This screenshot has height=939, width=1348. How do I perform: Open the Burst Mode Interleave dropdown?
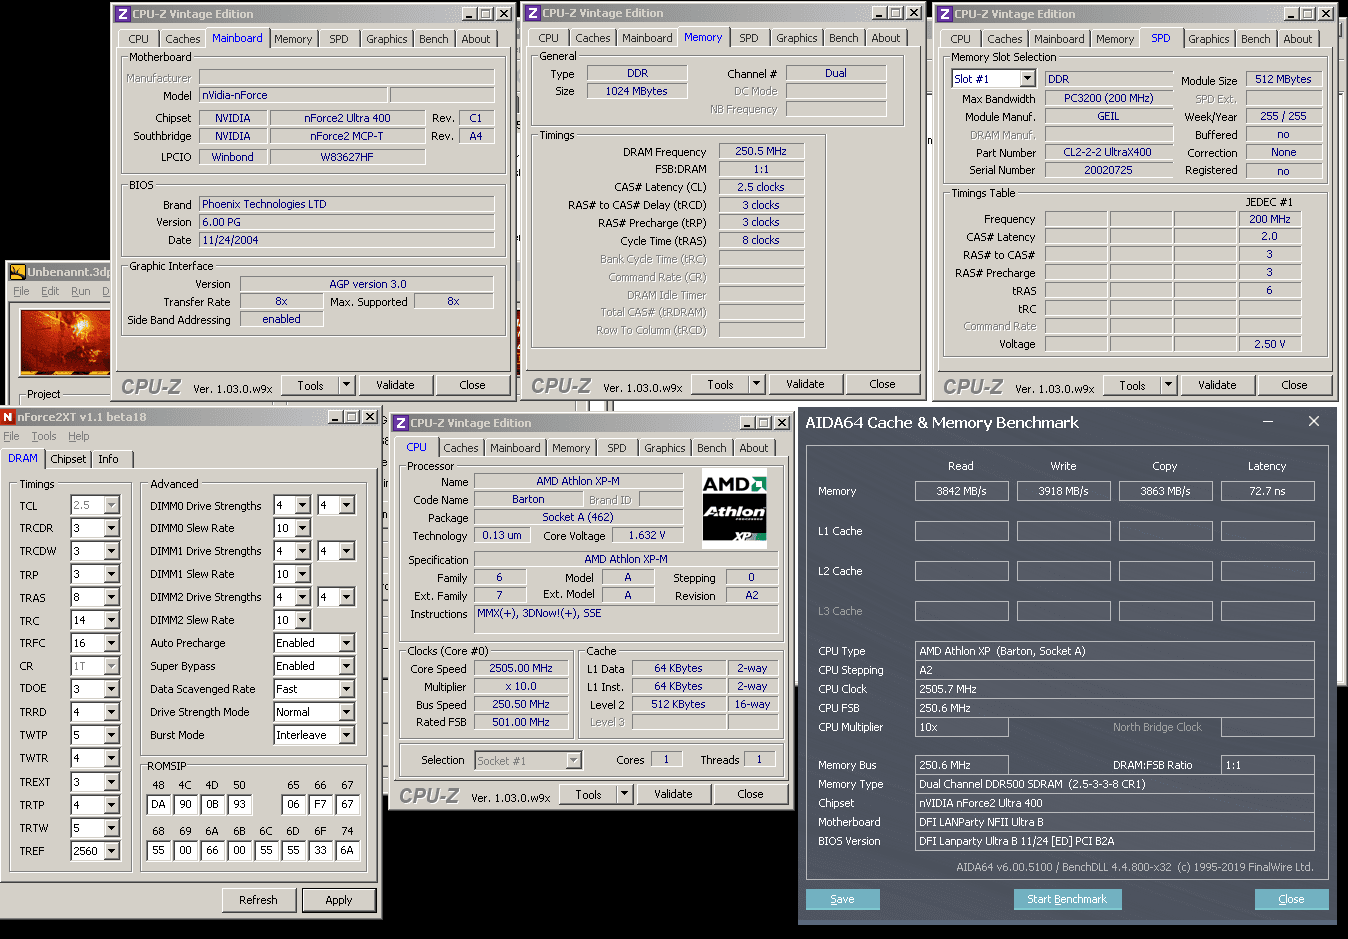click(x=346, y=735)
